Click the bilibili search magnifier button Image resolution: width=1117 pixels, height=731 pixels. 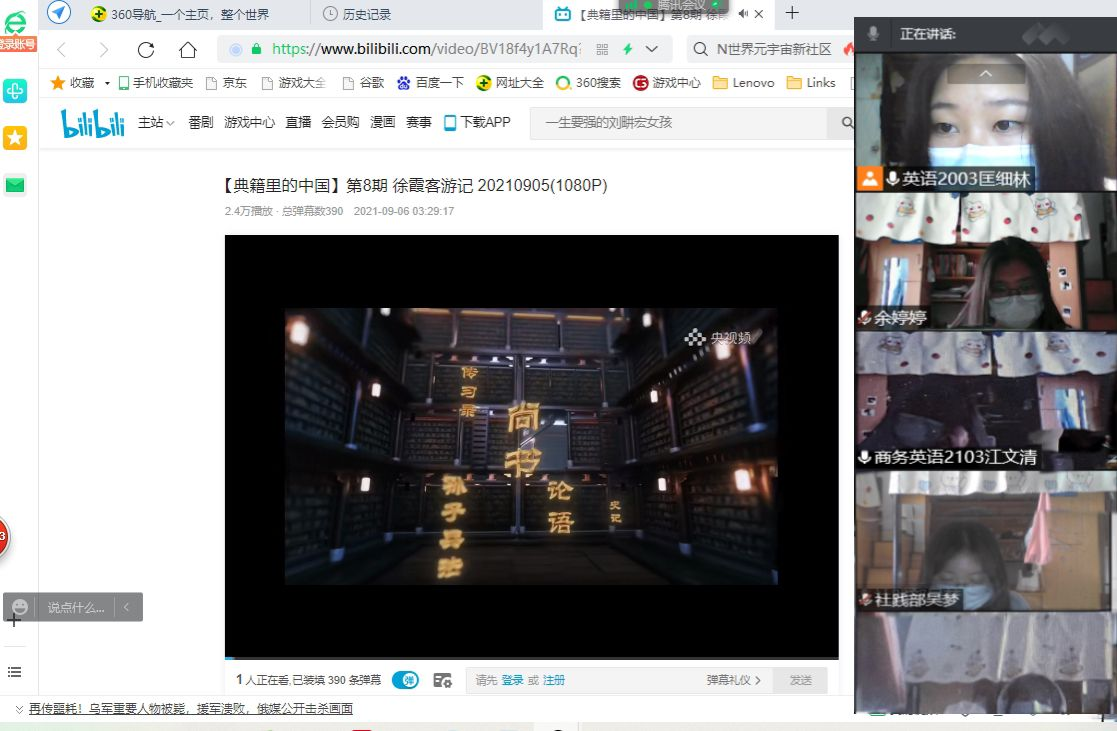pos(846,123)
